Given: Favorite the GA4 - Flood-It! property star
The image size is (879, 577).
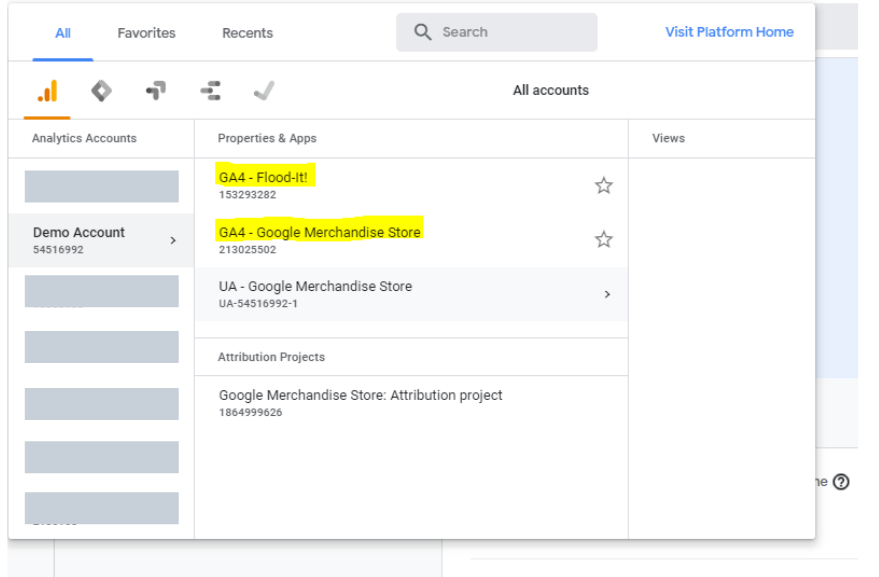Looking at the screenshot, I should [604, 186].
